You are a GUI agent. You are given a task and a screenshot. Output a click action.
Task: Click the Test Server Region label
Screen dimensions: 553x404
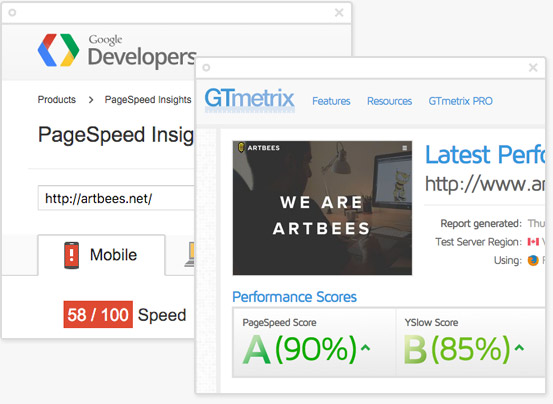(x=478, y=242)
